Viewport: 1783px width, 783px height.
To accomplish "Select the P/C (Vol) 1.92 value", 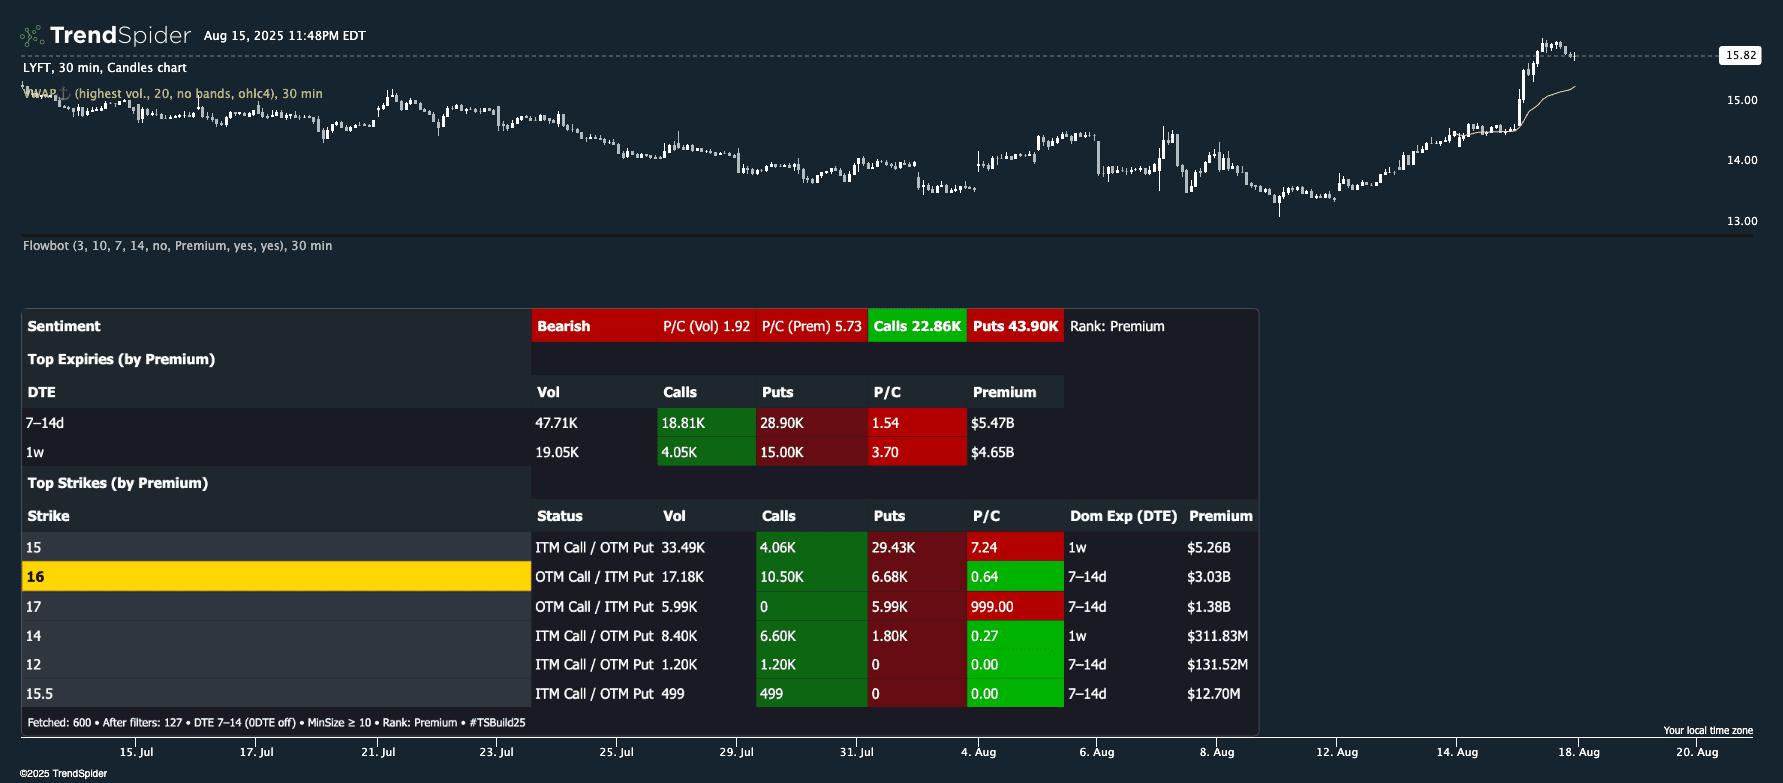I will (706, 326).
